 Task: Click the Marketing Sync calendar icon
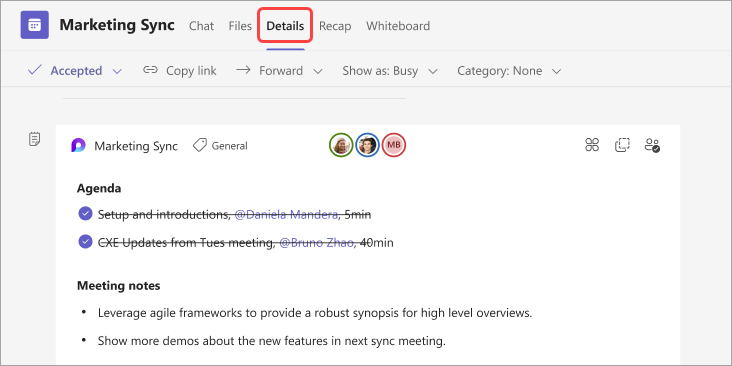click(35, 25)
